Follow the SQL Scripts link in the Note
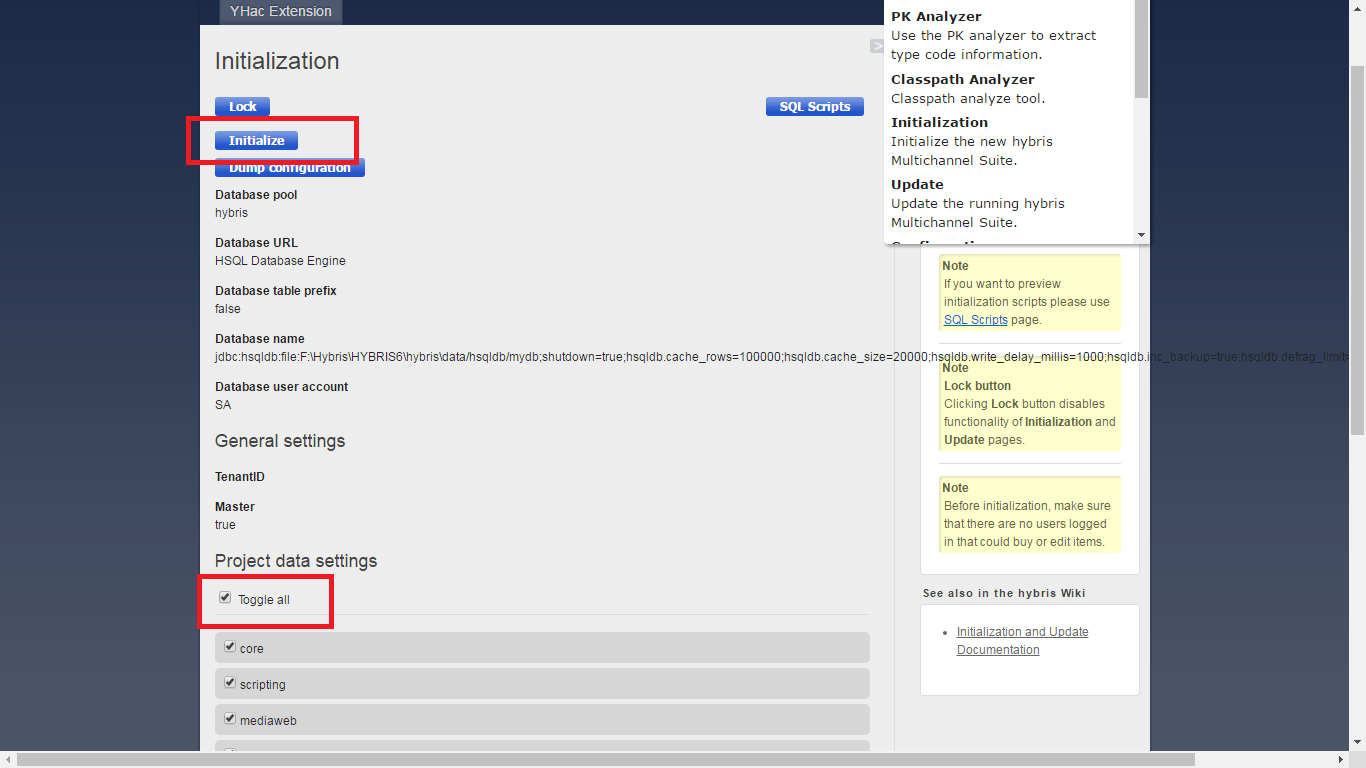The image size is (1366, 768). (x=975, y=319)
